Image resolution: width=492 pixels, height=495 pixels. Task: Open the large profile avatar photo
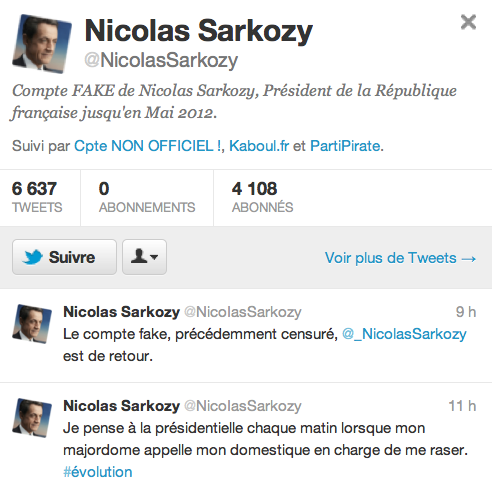tap(42, 43)
